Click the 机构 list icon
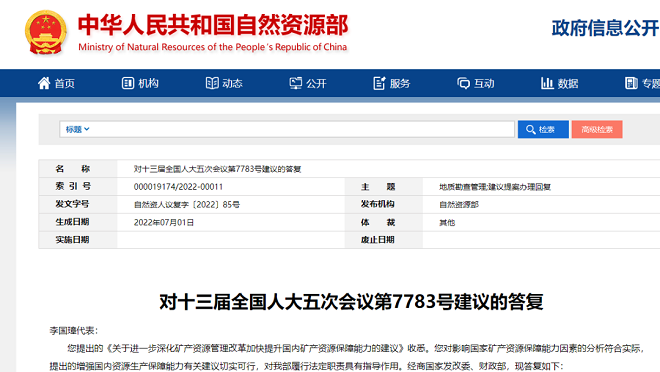Image resolution: width=660 pixels, height=372 pixels. (128, 83)
